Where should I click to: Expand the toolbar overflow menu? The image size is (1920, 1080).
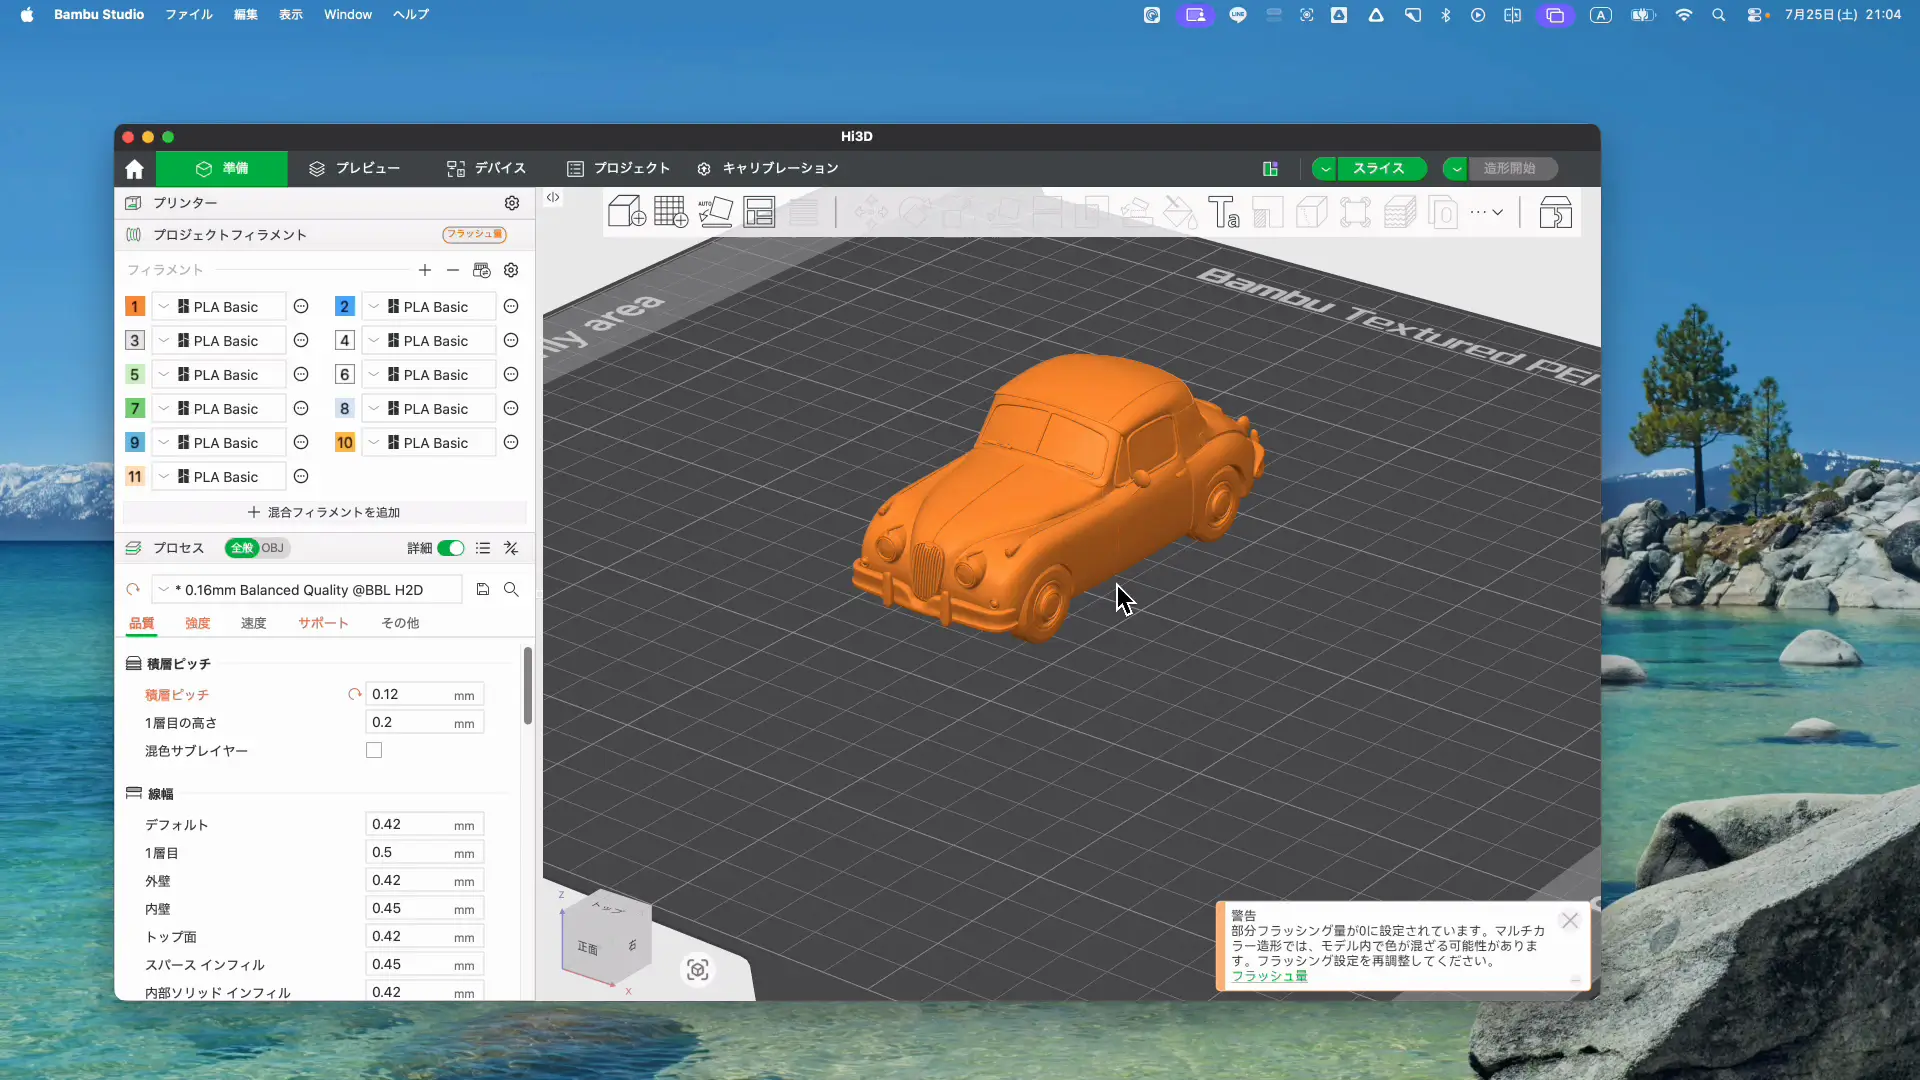pos(1487,212)
